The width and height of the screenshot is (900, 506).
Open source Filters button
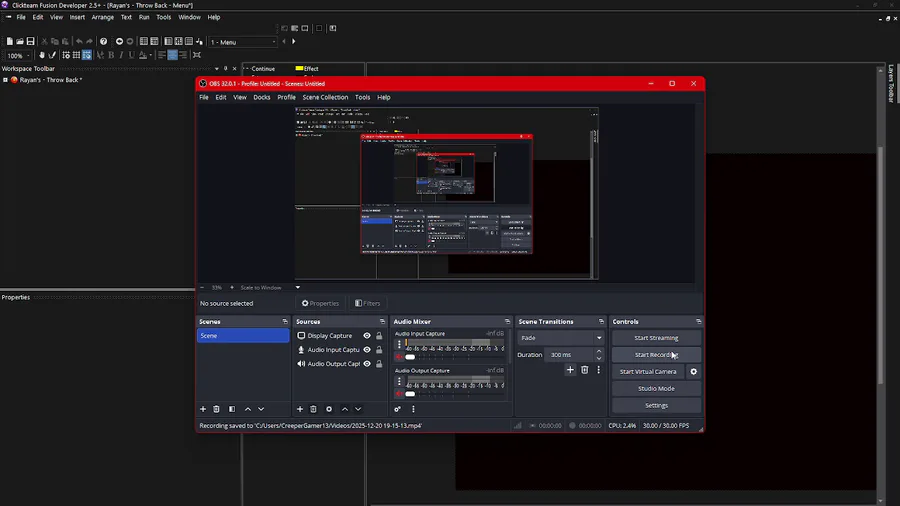tap(367, 303)
